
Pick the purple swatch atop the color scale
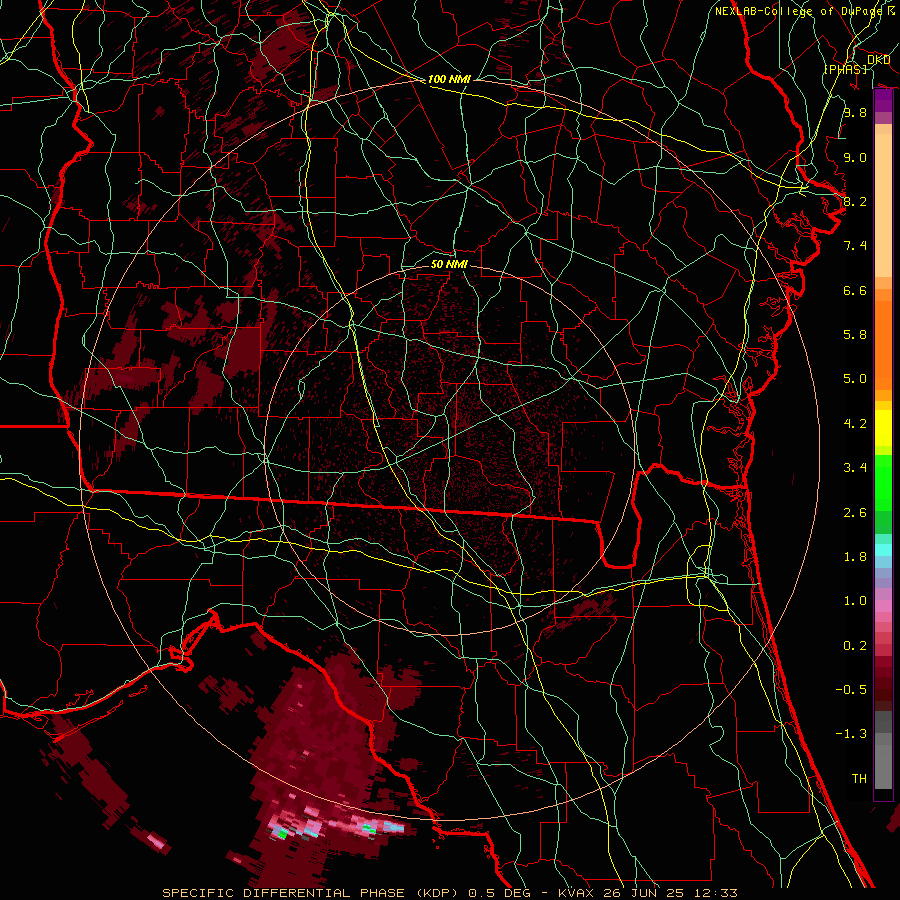tap(883, 101)
